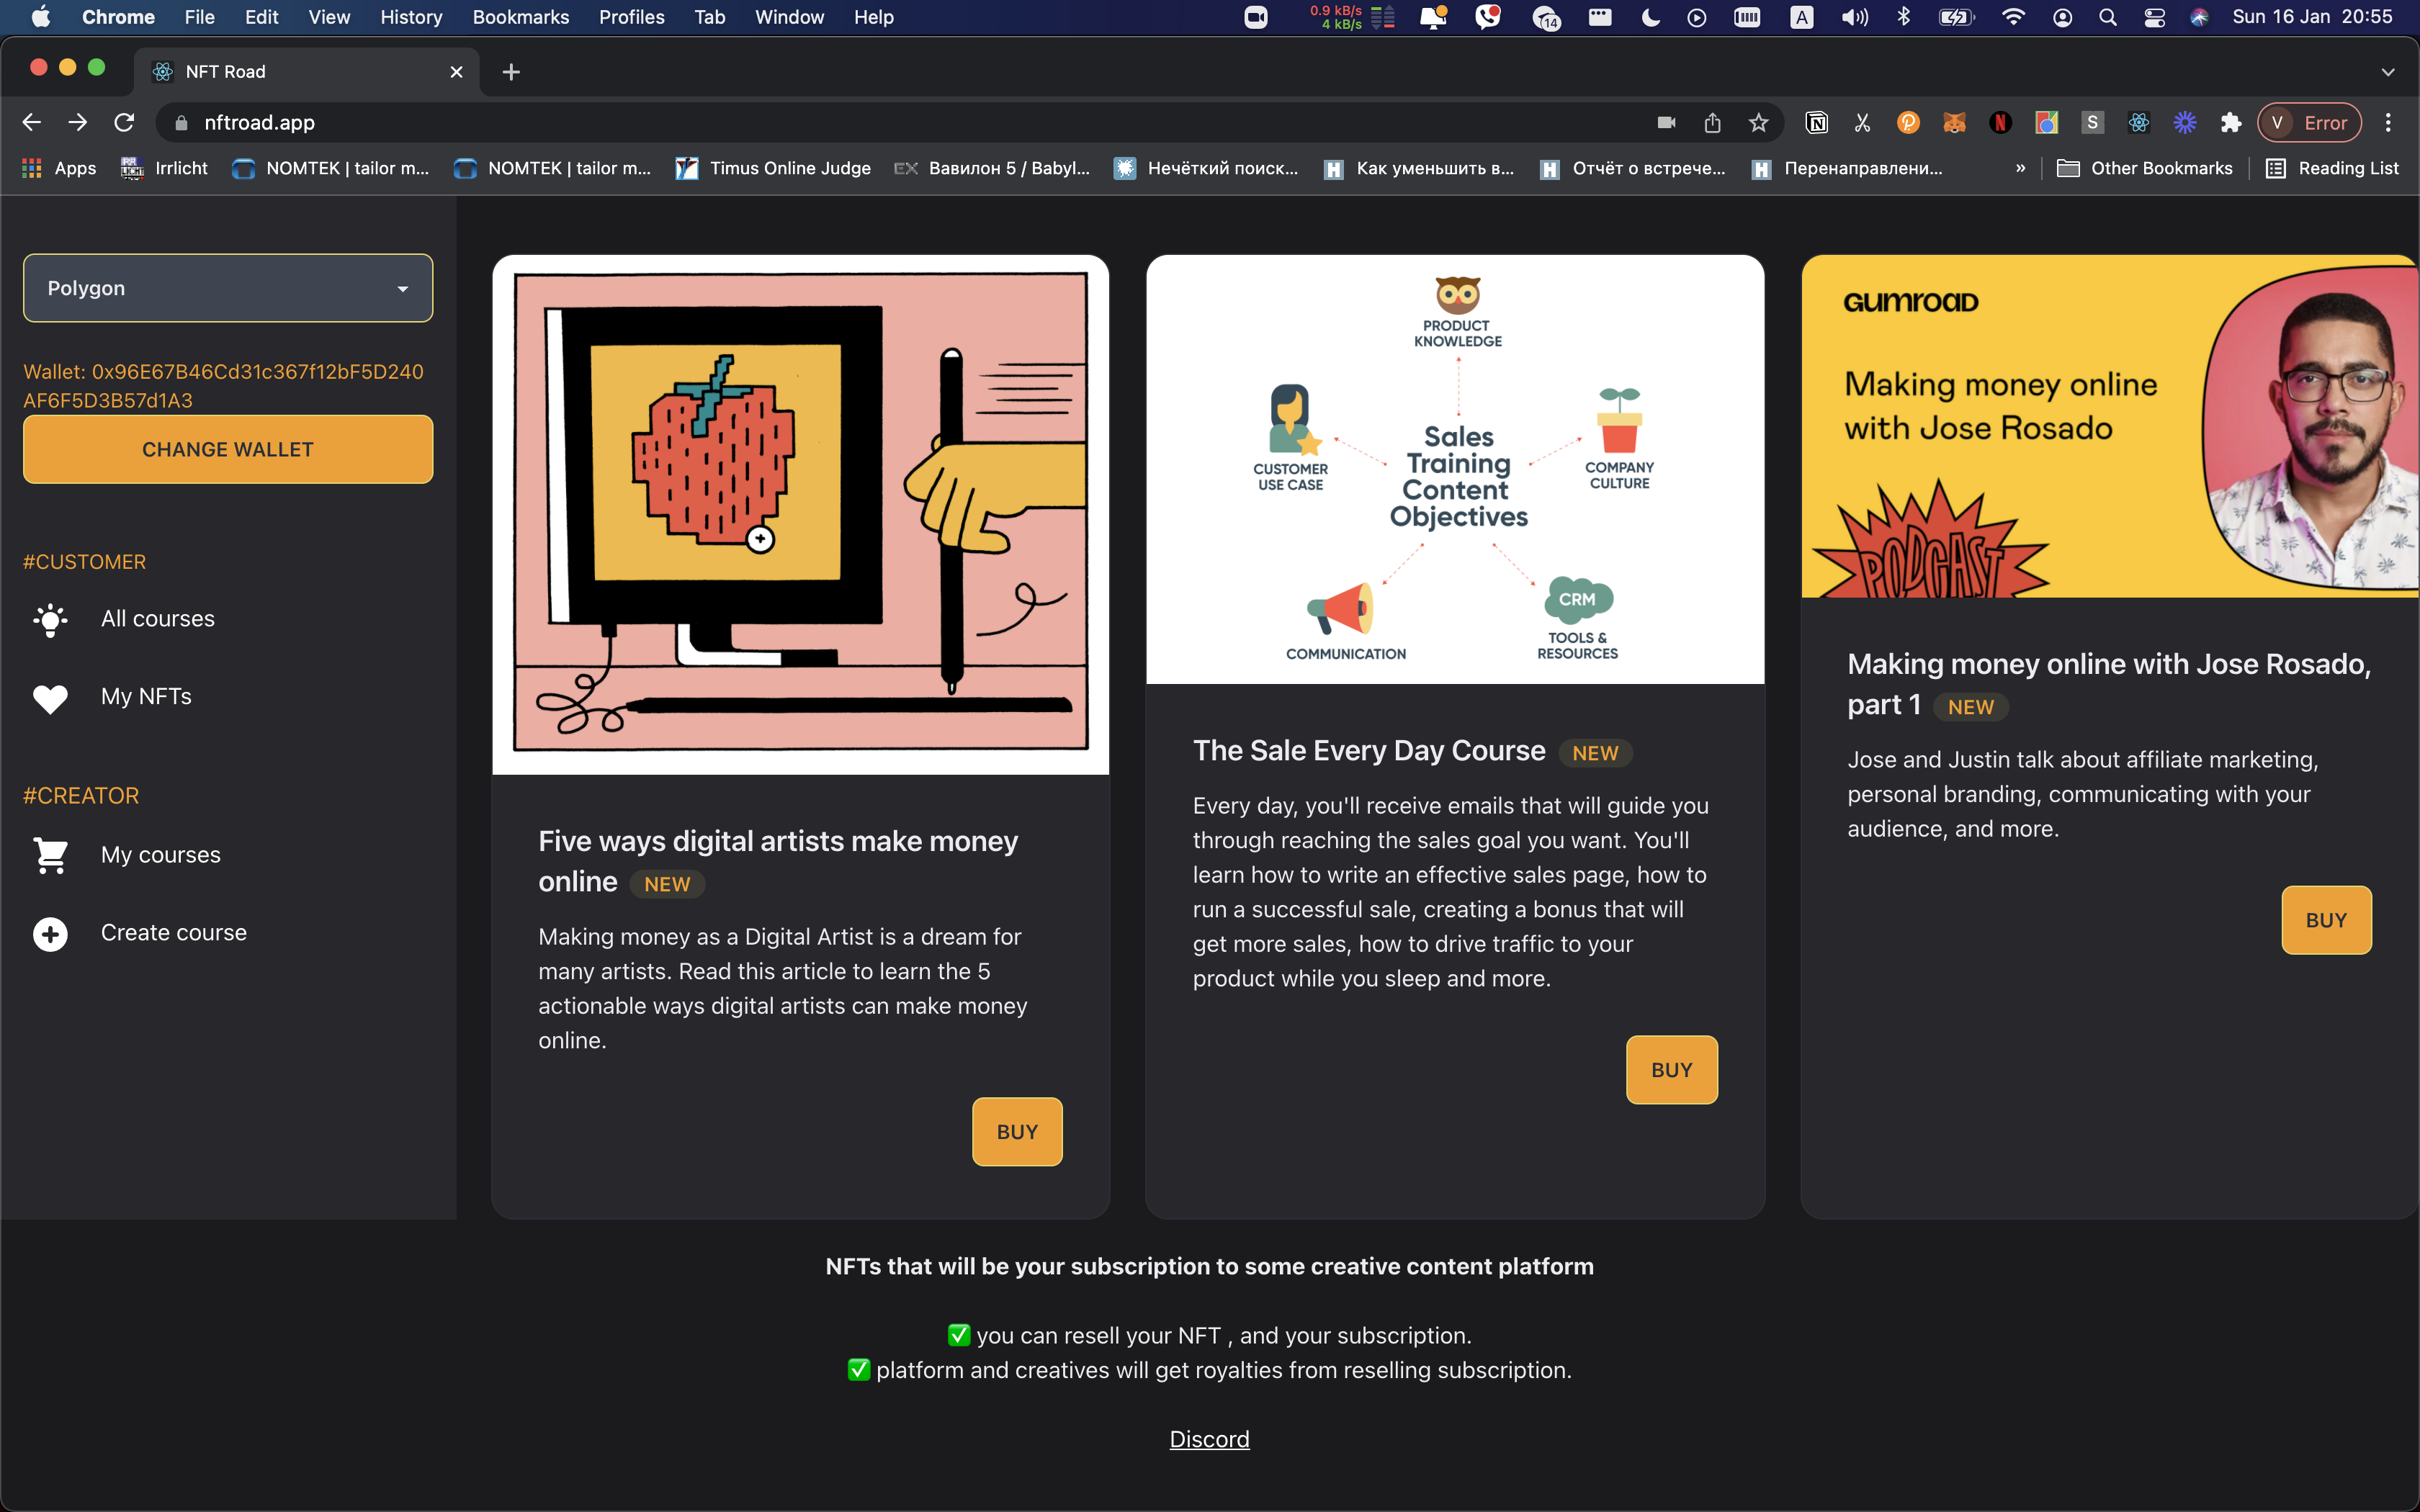Open macOS Control Center toggles
2420x1512 pixels.
point(2154,17)
